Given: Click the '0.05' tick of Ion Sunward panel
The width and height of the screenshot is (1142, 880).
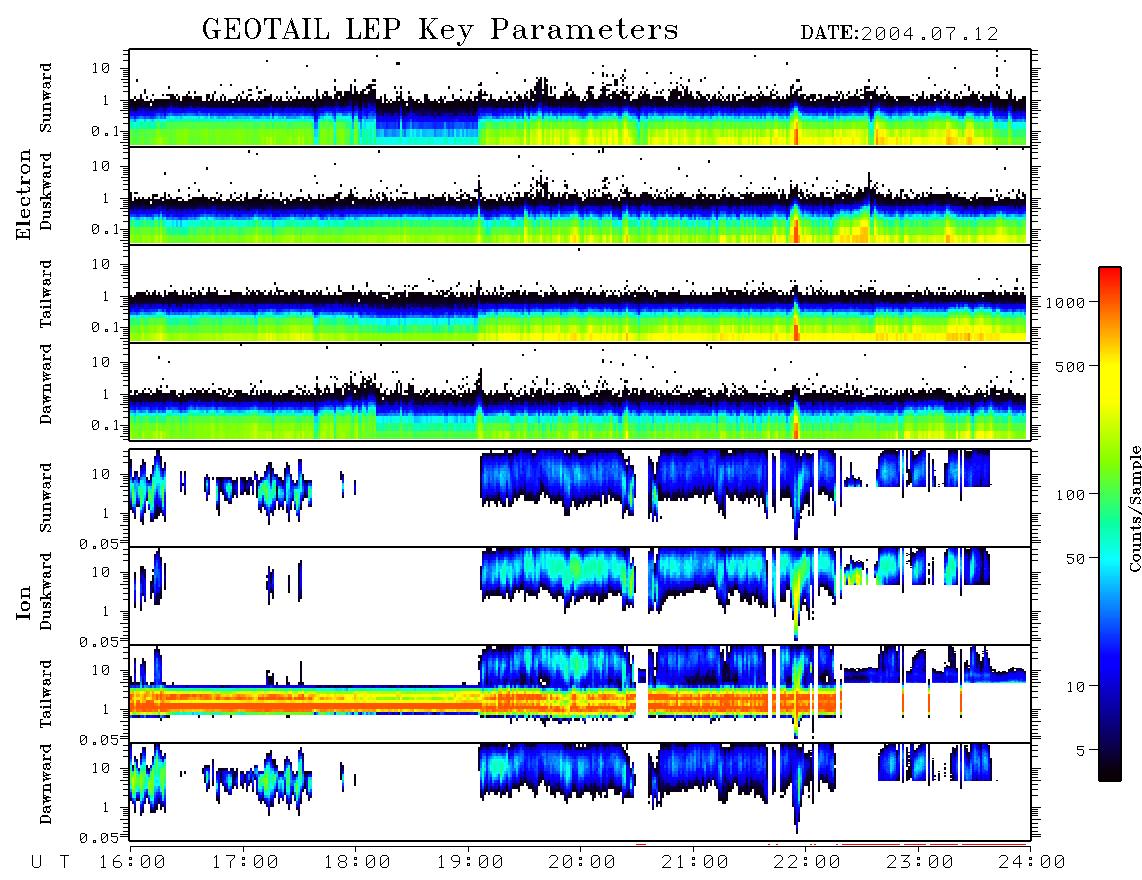Looking at the screenshot, I should [99, 543].
